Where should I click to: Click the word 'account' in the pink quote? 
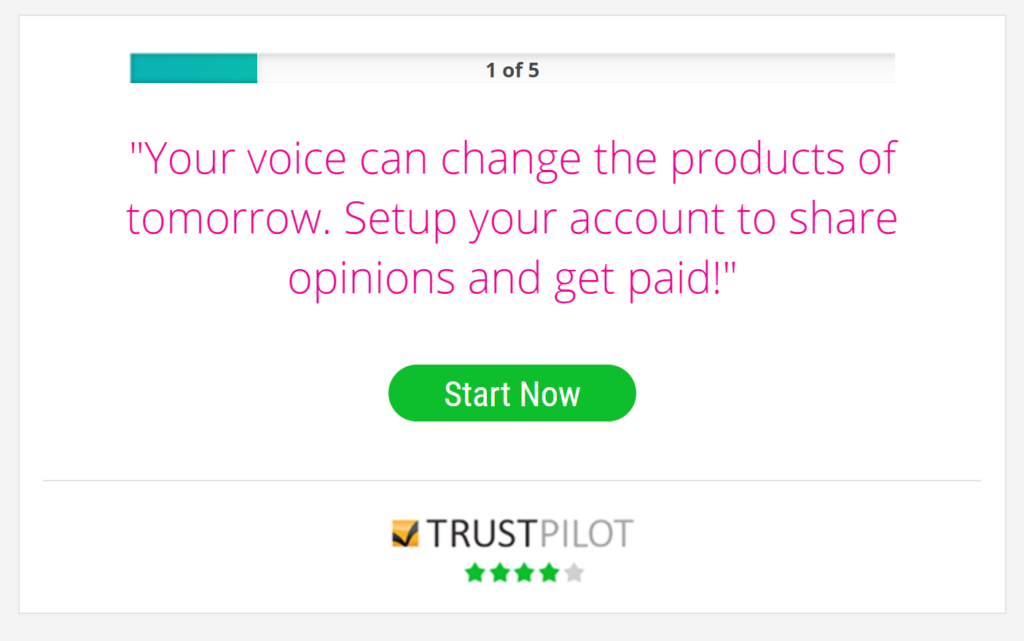pyautogui.click(x=647, y=219)
